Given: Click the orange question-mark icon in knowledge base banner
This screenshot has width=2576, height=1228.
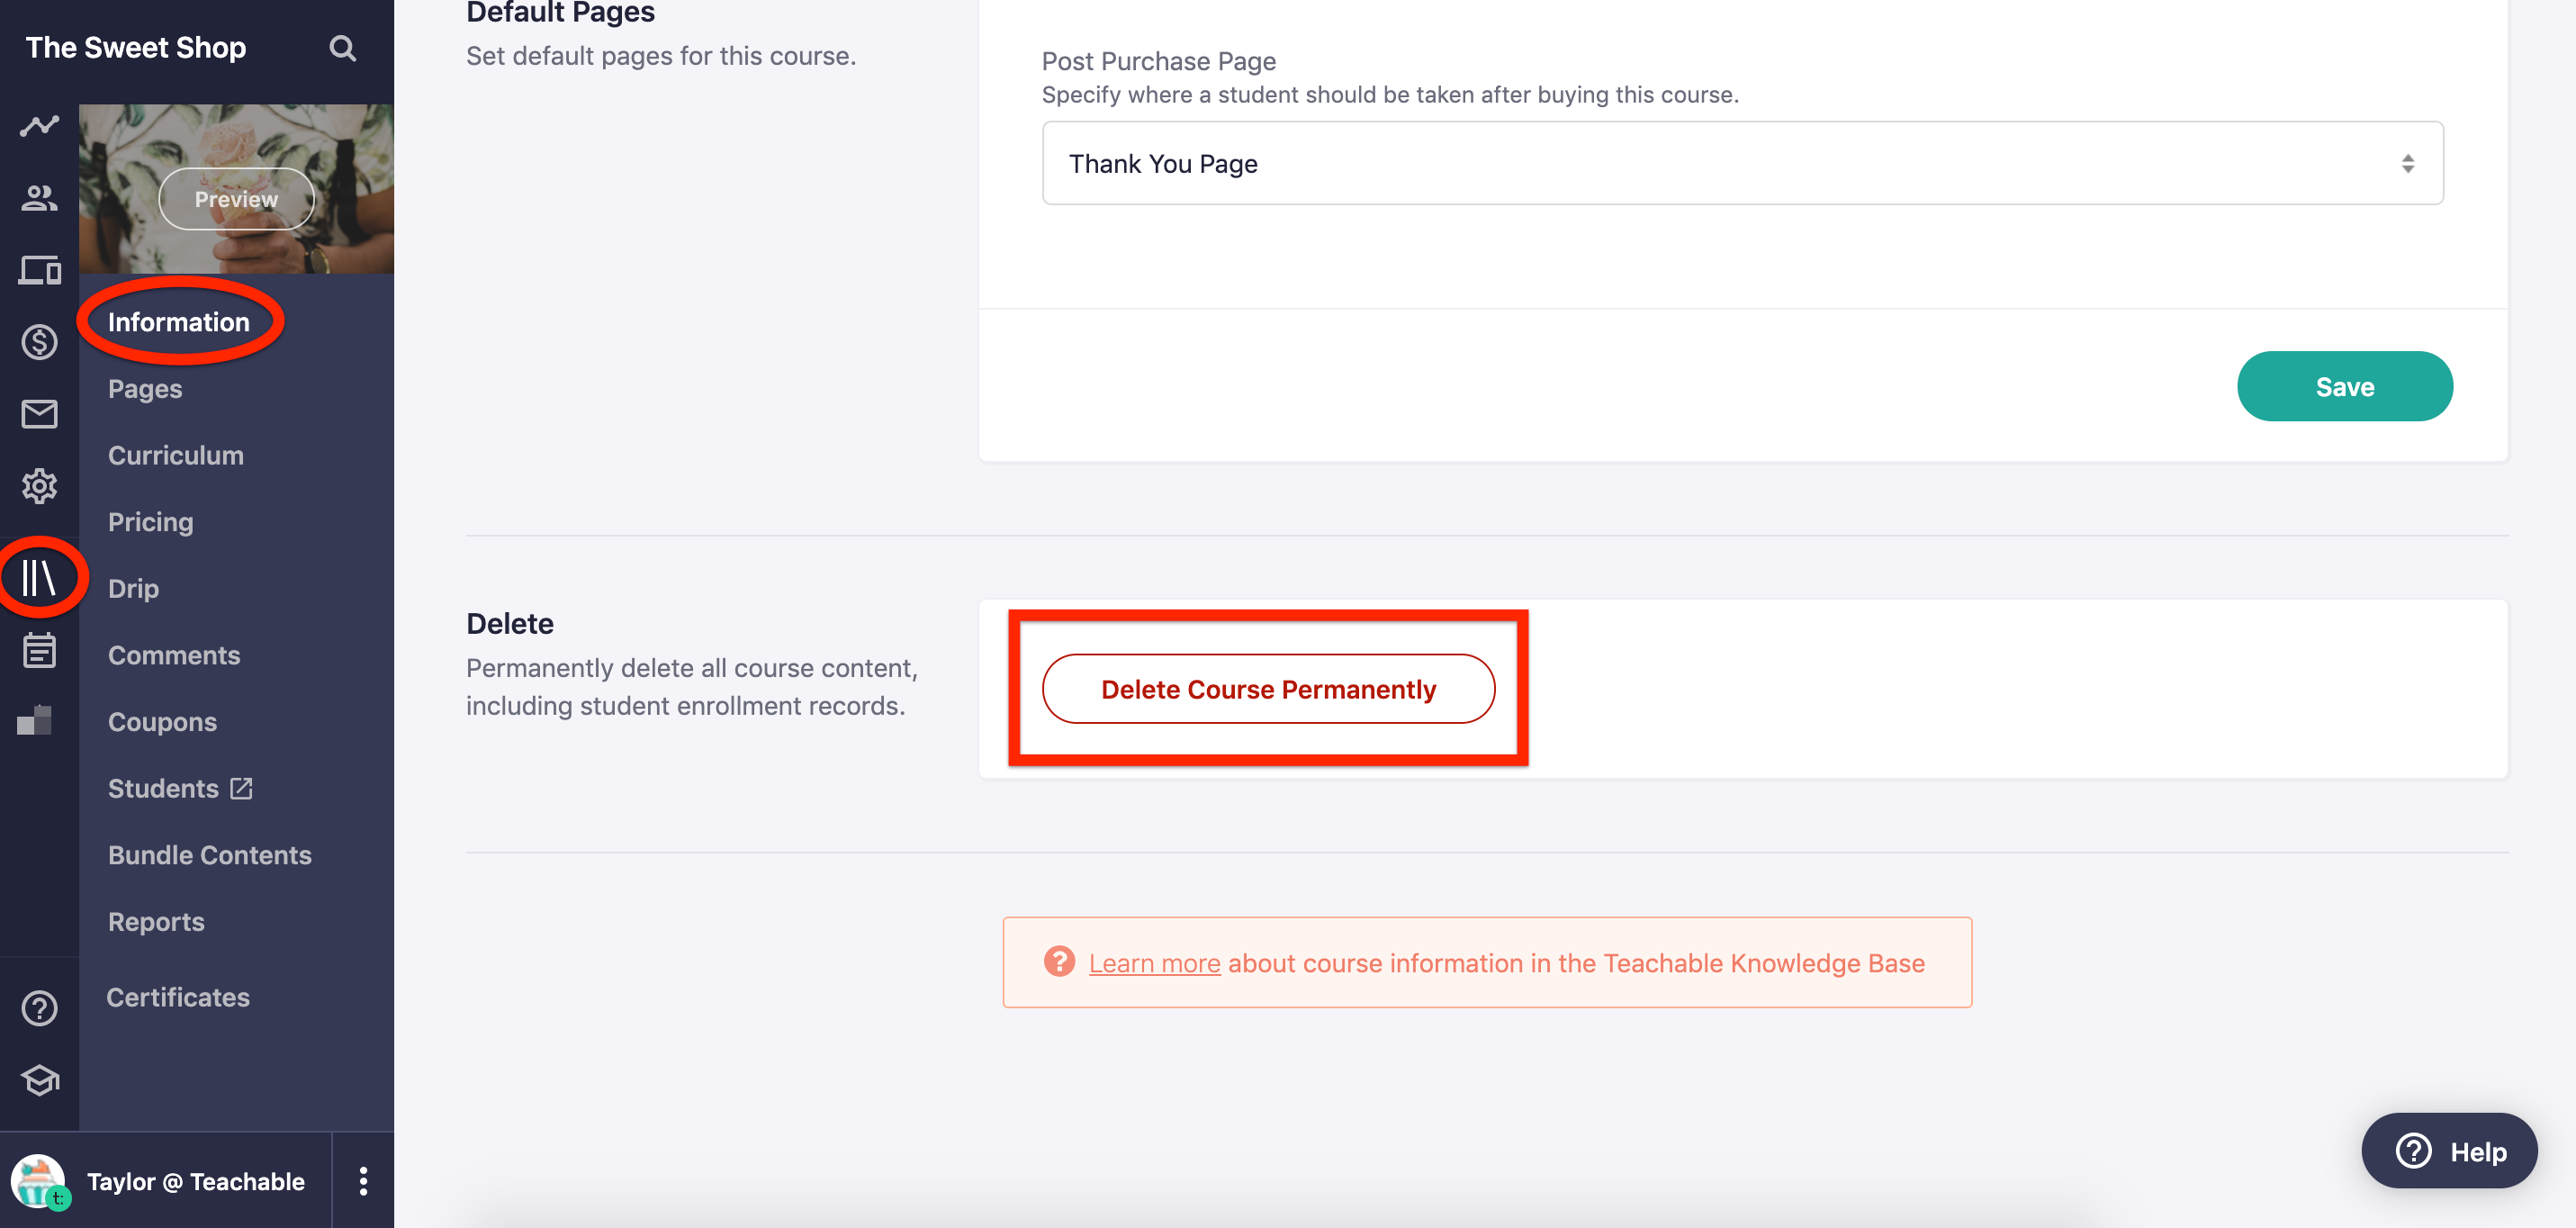Looking at the screenshot, I should (x=1059, y=961).
